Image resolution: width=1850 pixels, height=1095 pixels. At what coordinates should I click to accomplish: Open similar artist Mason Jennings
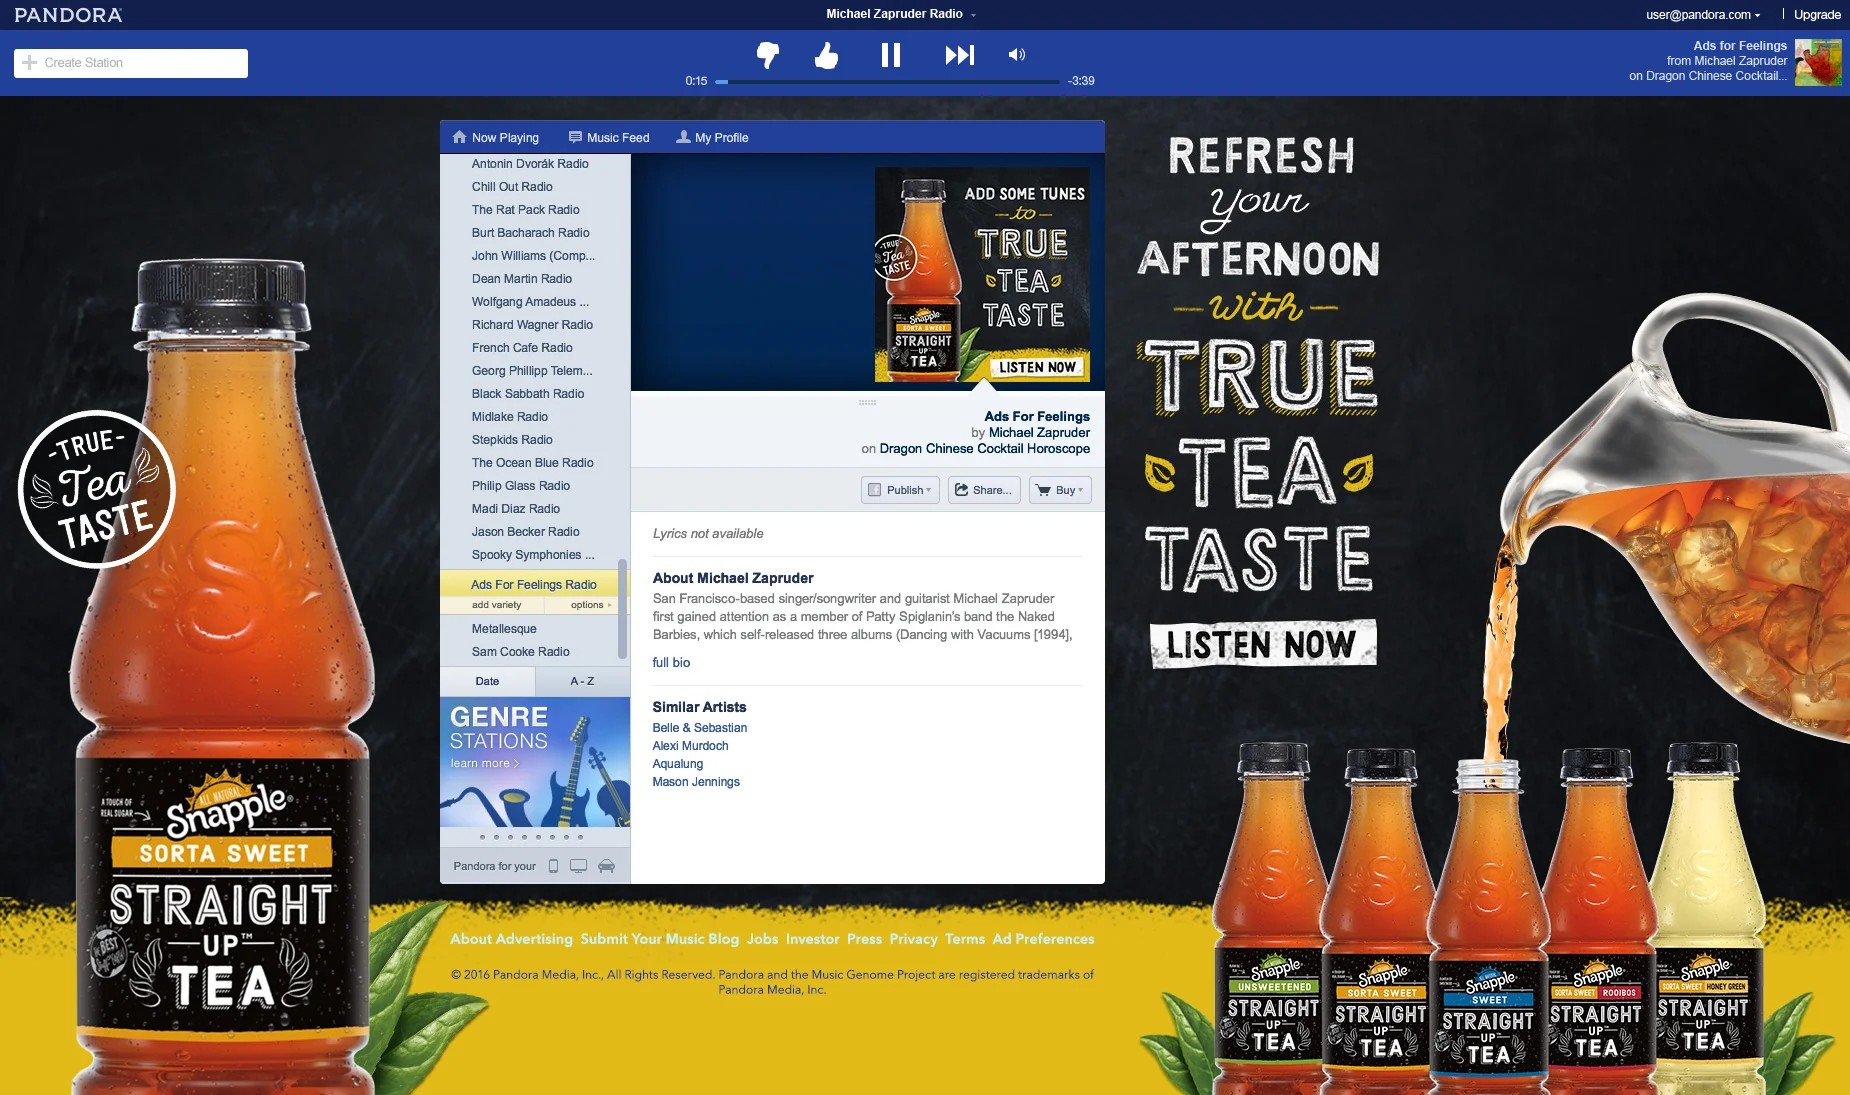696,782
